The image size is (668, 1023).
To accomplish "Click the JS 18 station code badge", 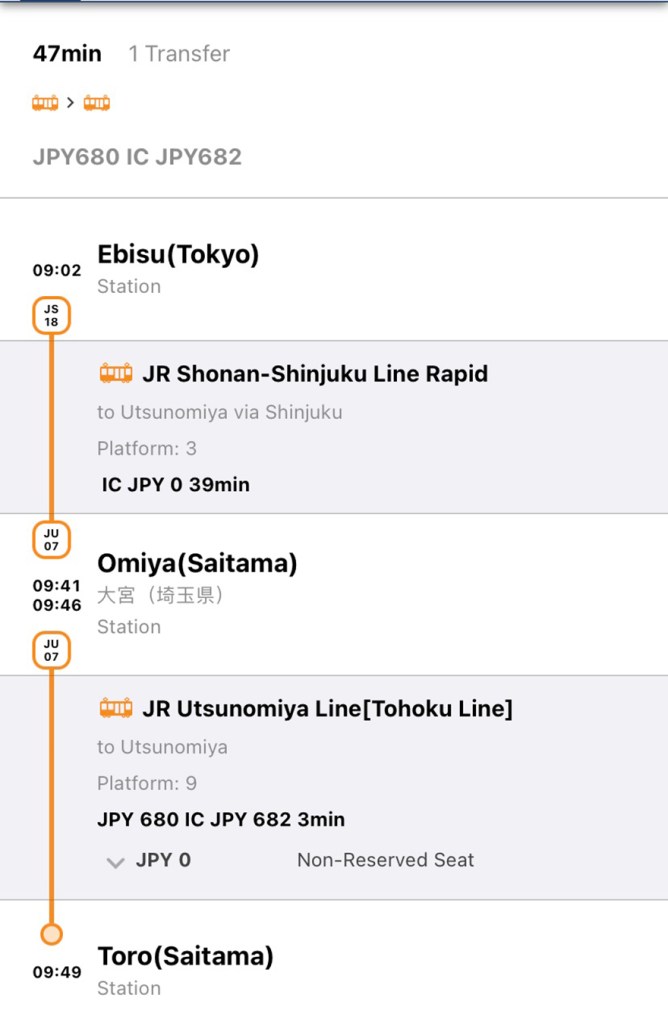I will click(x=51, y=316).
